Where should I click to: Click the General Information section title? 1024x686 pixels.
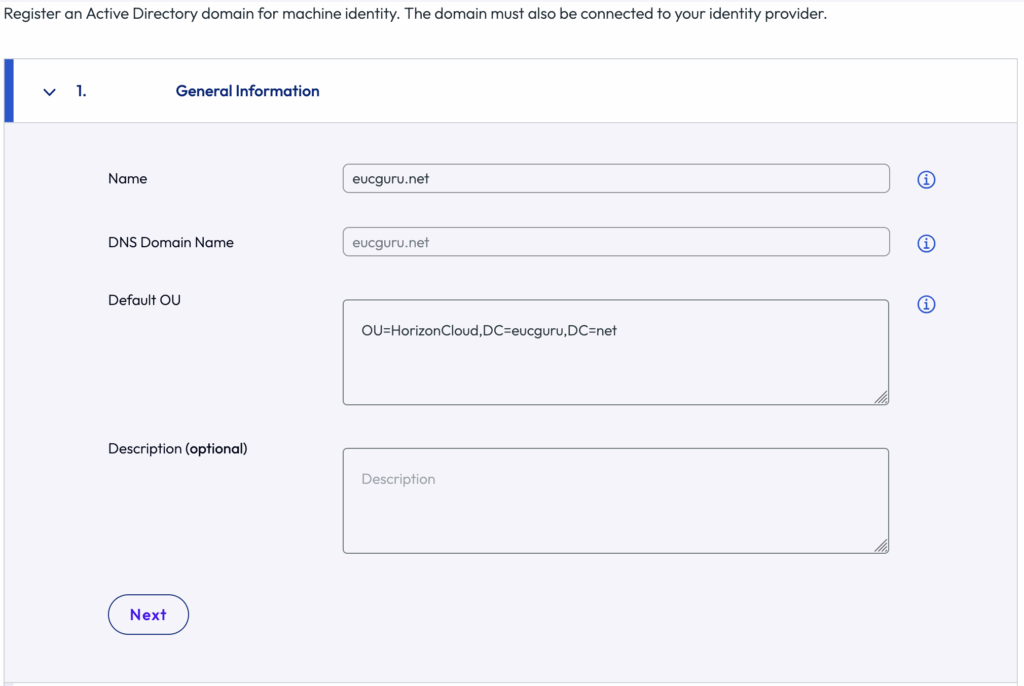pos(247,91)
